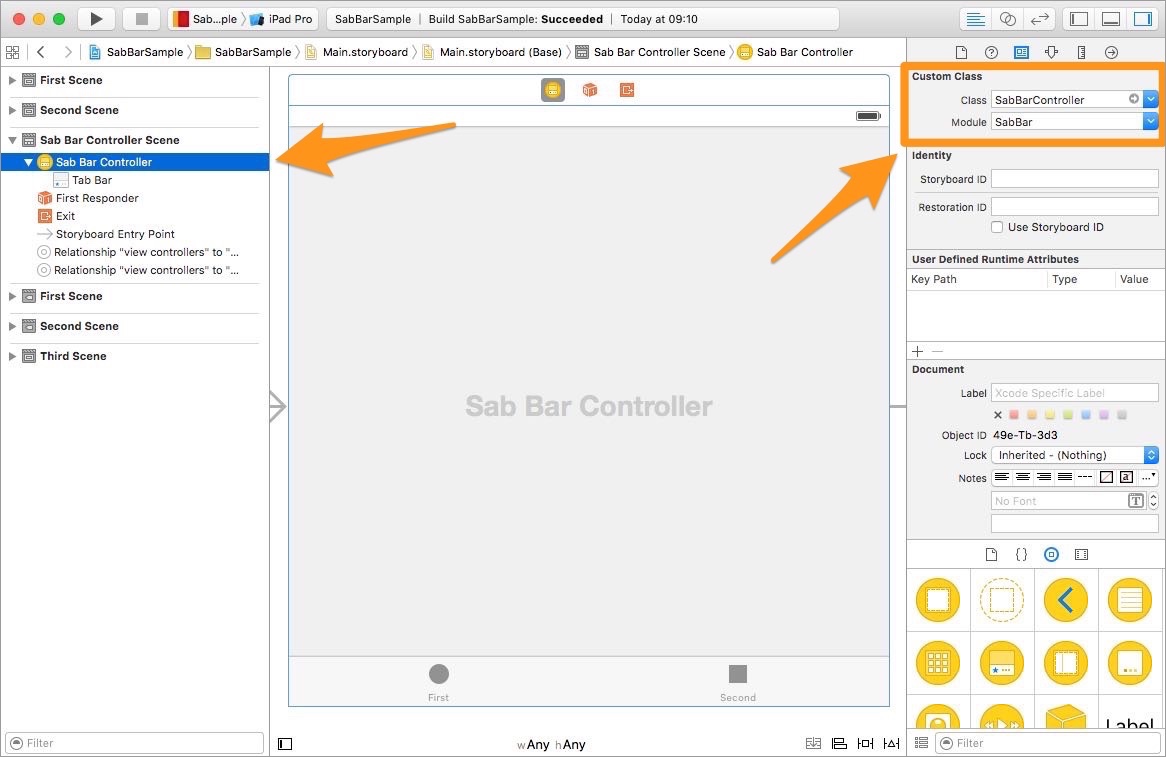Toggle the Debug area visibility
Screen dimensions: 1166x757
tap(1110, 19)
